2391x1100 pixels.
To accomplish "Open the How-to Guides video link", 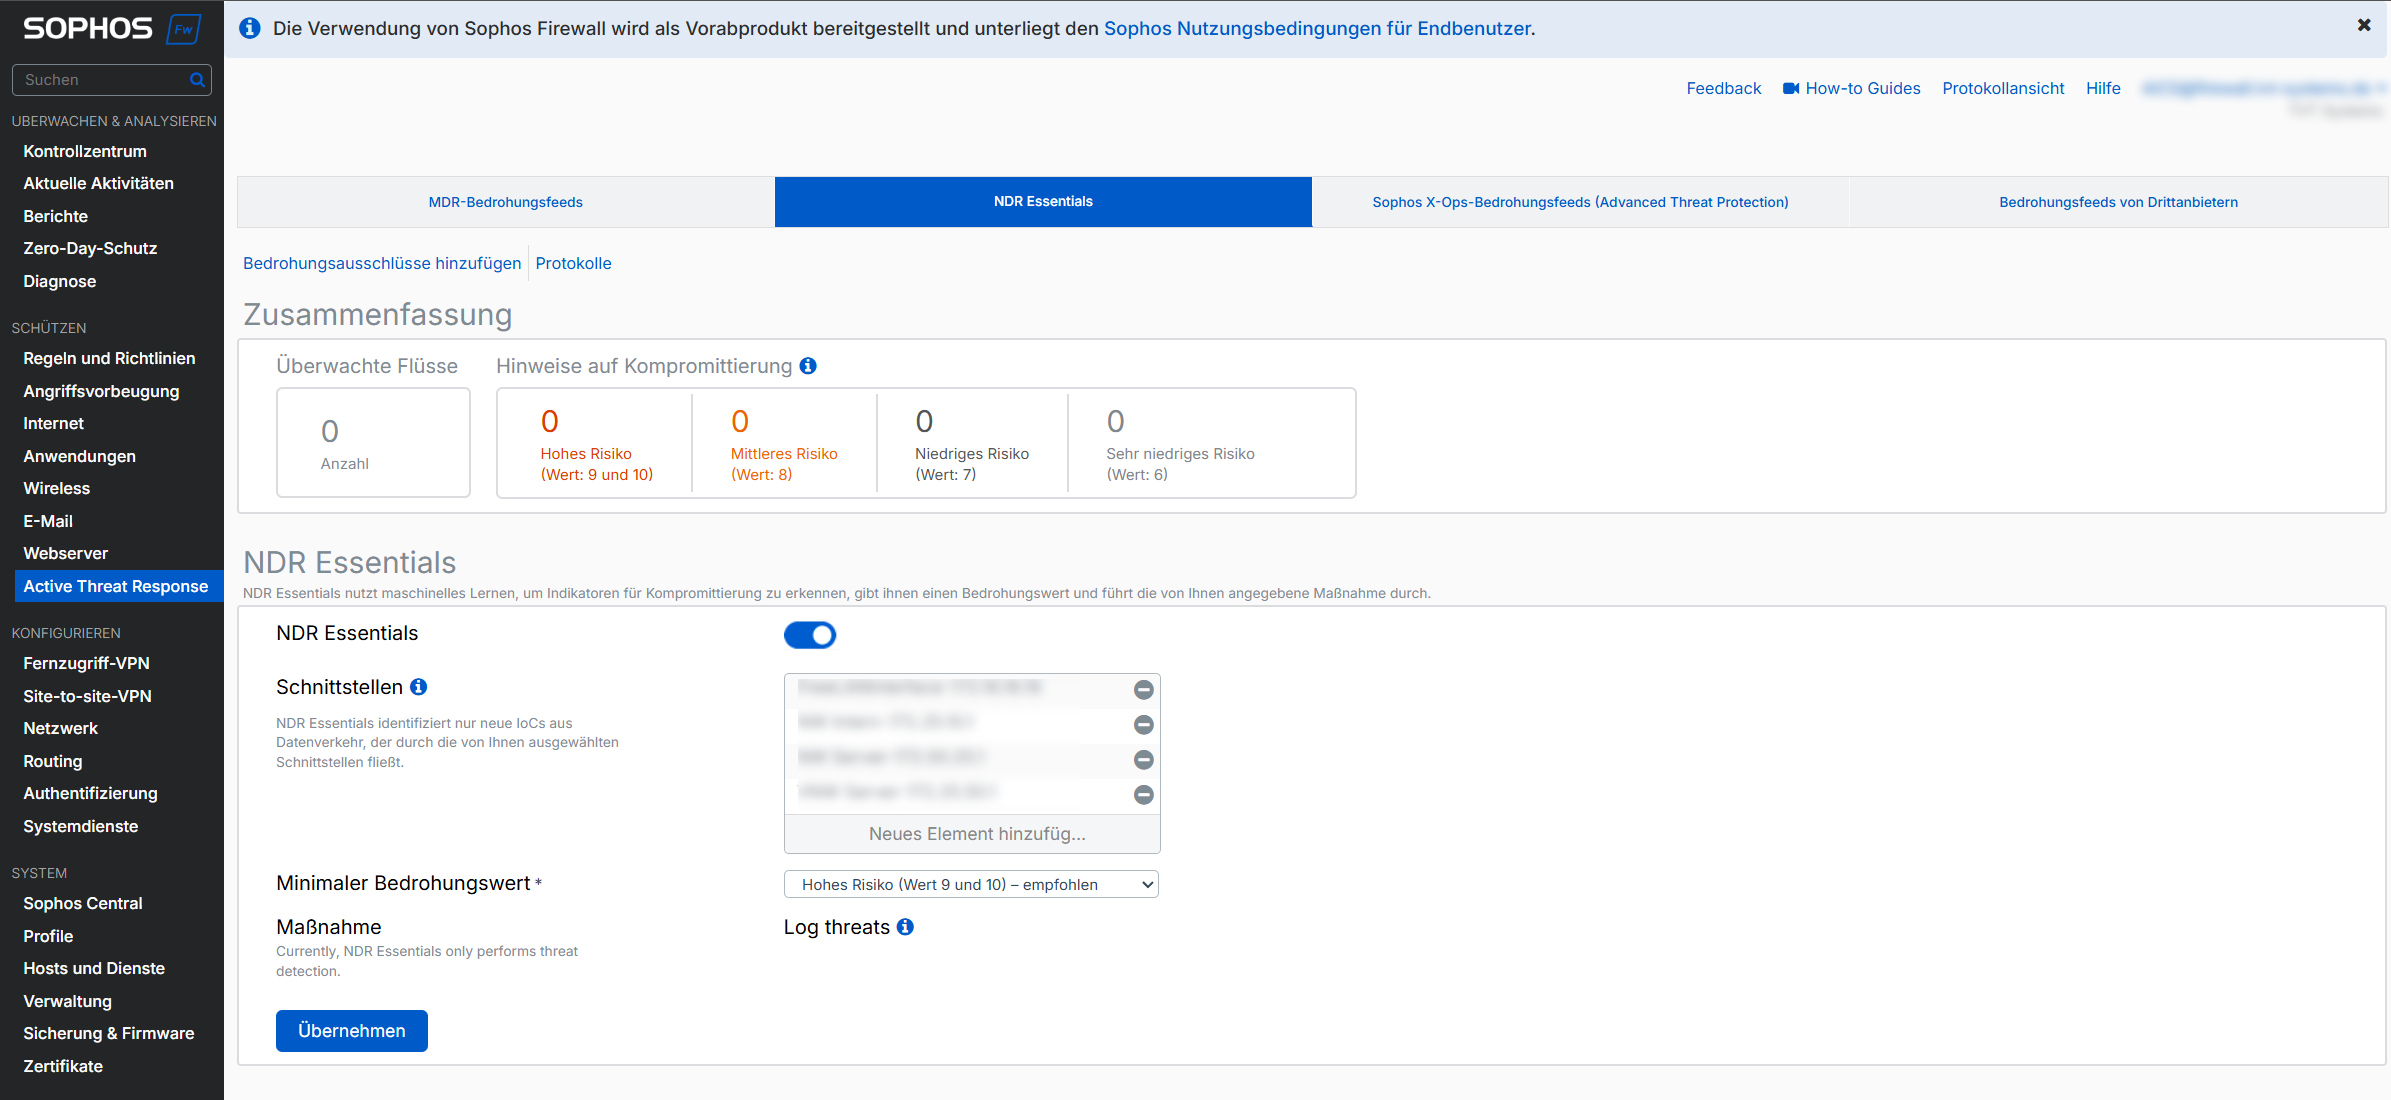I will tap(1852, 88).
